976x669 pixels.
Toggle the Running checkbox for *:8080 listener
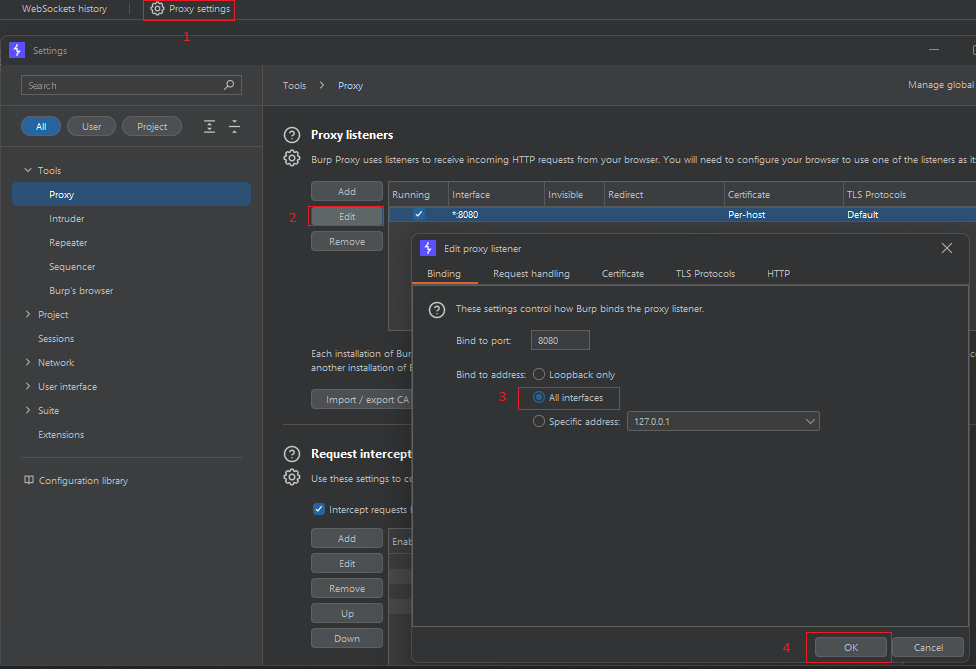click(419, 214)
